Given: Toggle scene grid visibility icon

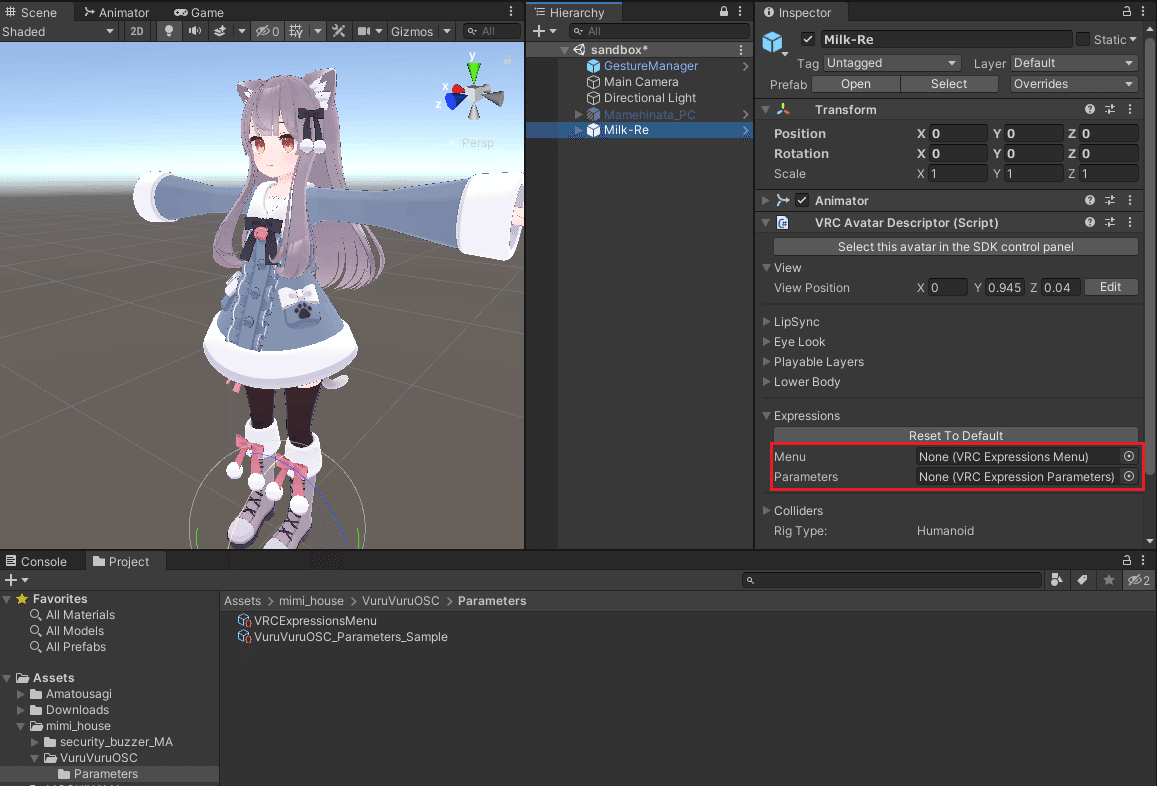Looking at the screenshot, I should coord(296,31).
